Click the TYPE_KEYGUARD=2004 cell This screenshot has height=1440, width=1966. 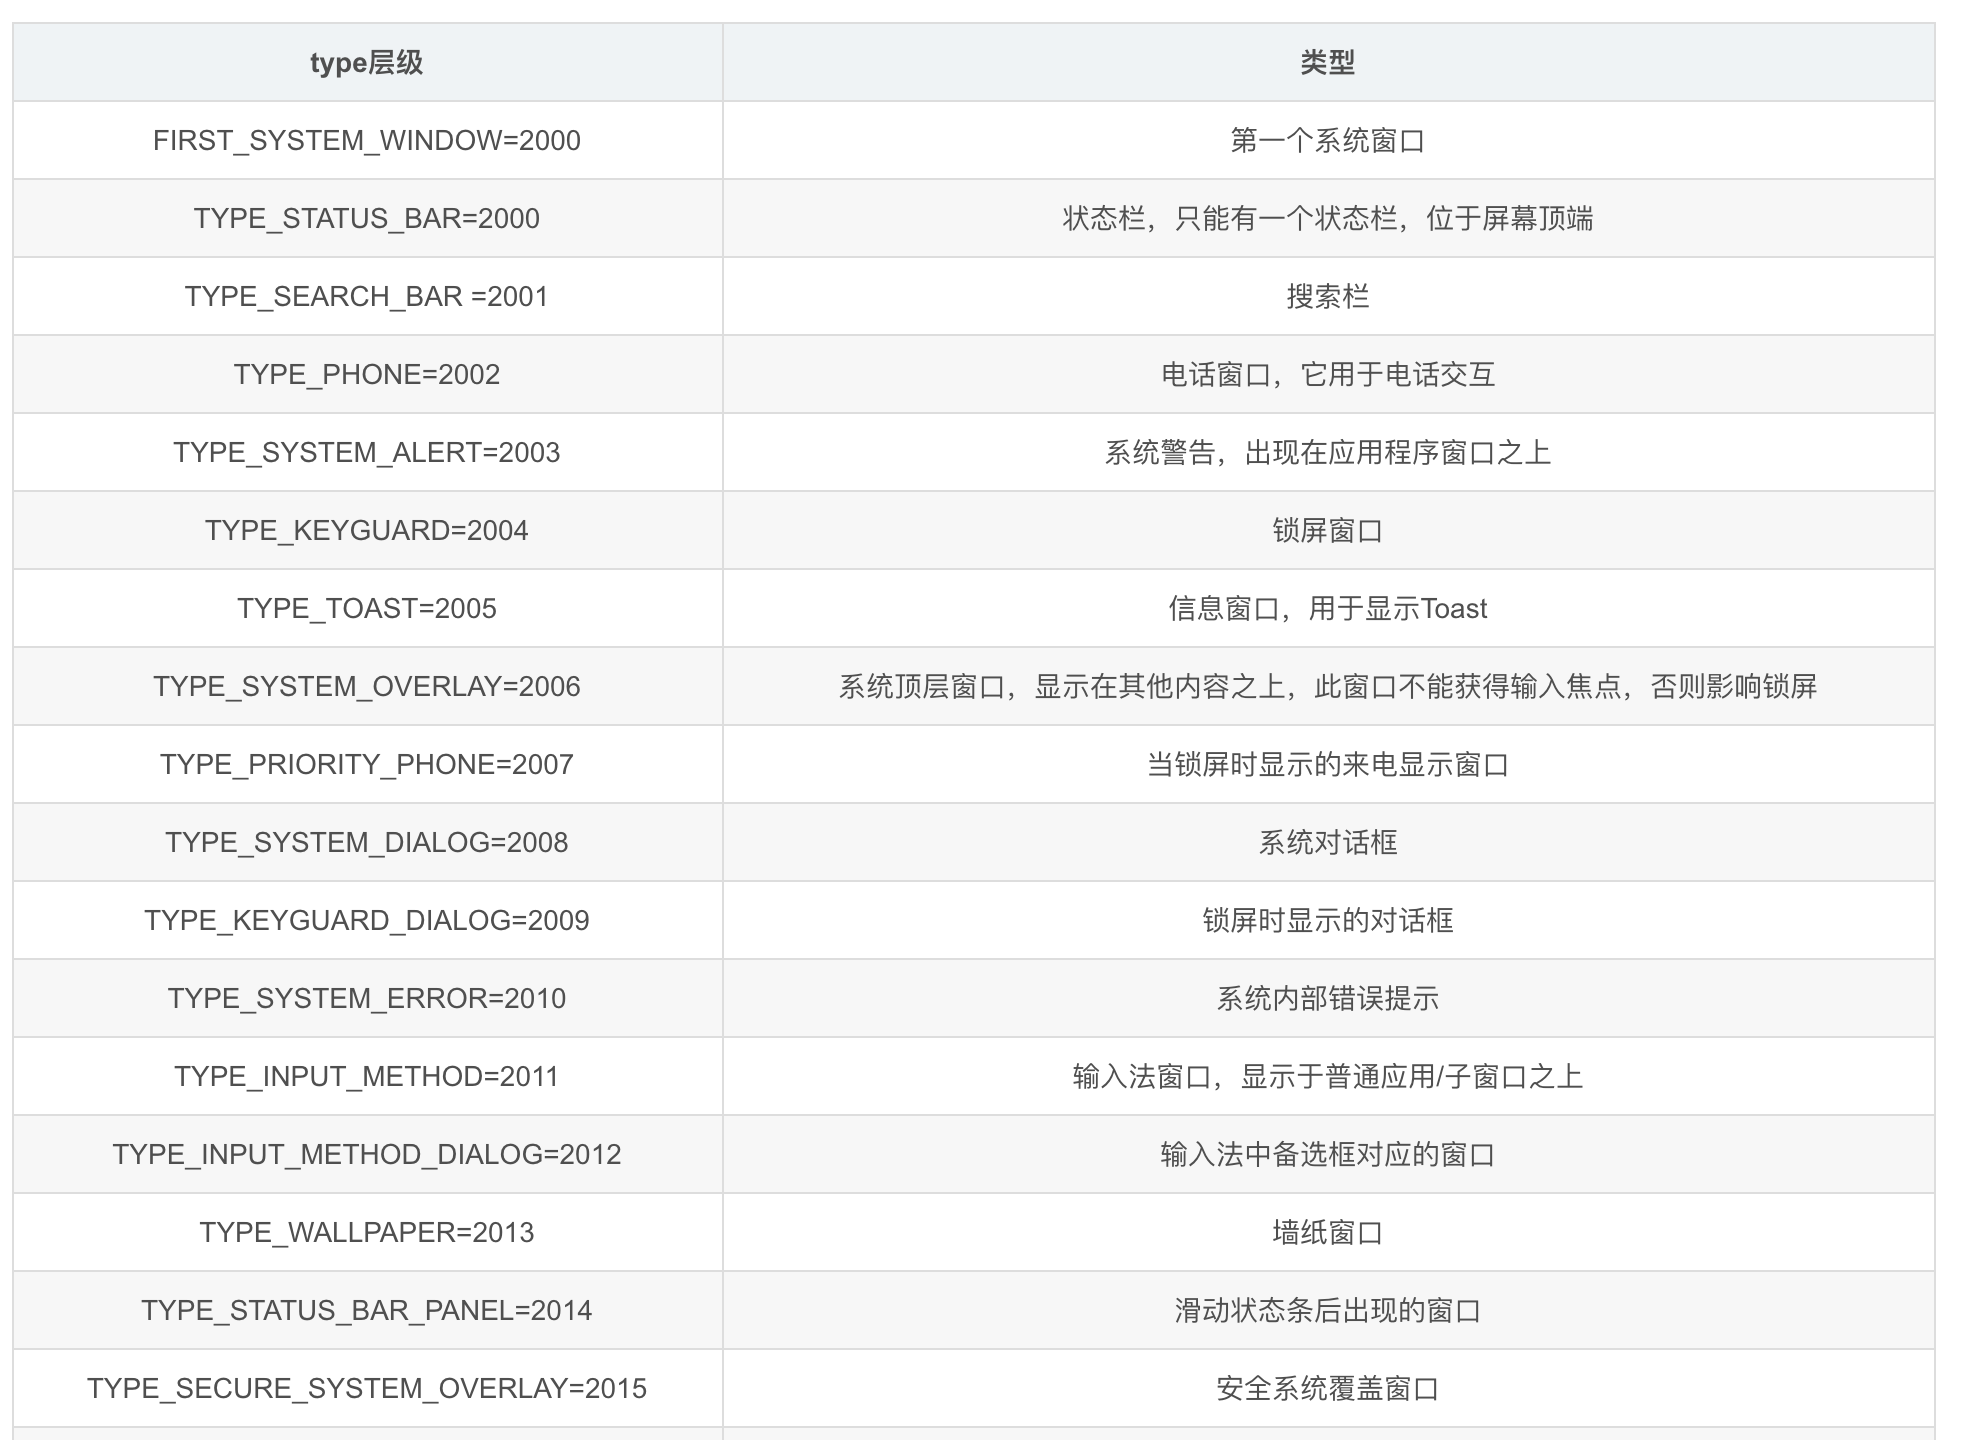[366, 531]
